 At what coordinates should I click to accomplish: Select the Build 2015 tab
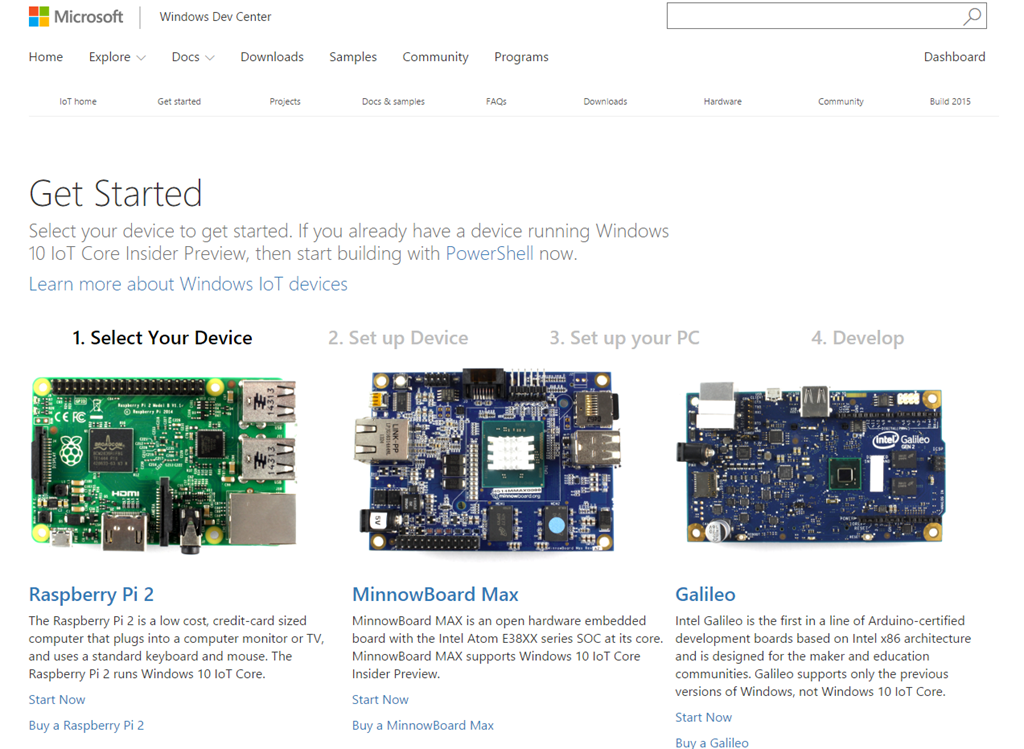tap(949, 101)
